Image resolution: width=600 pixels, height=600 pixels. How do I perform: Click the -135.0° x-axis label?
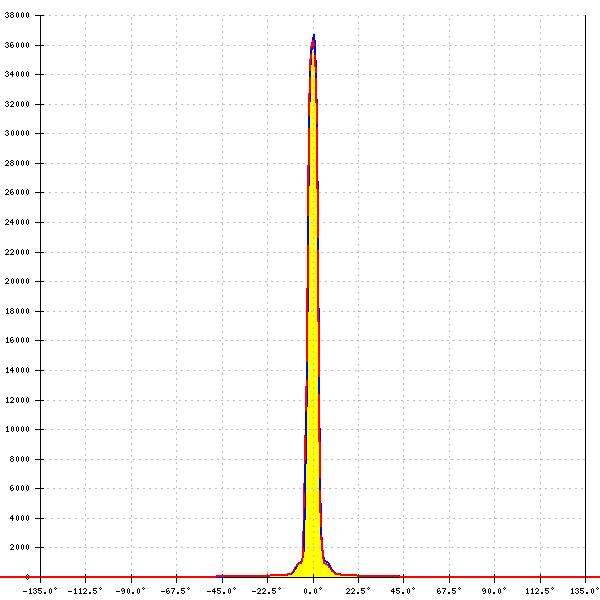pos(40,591)
